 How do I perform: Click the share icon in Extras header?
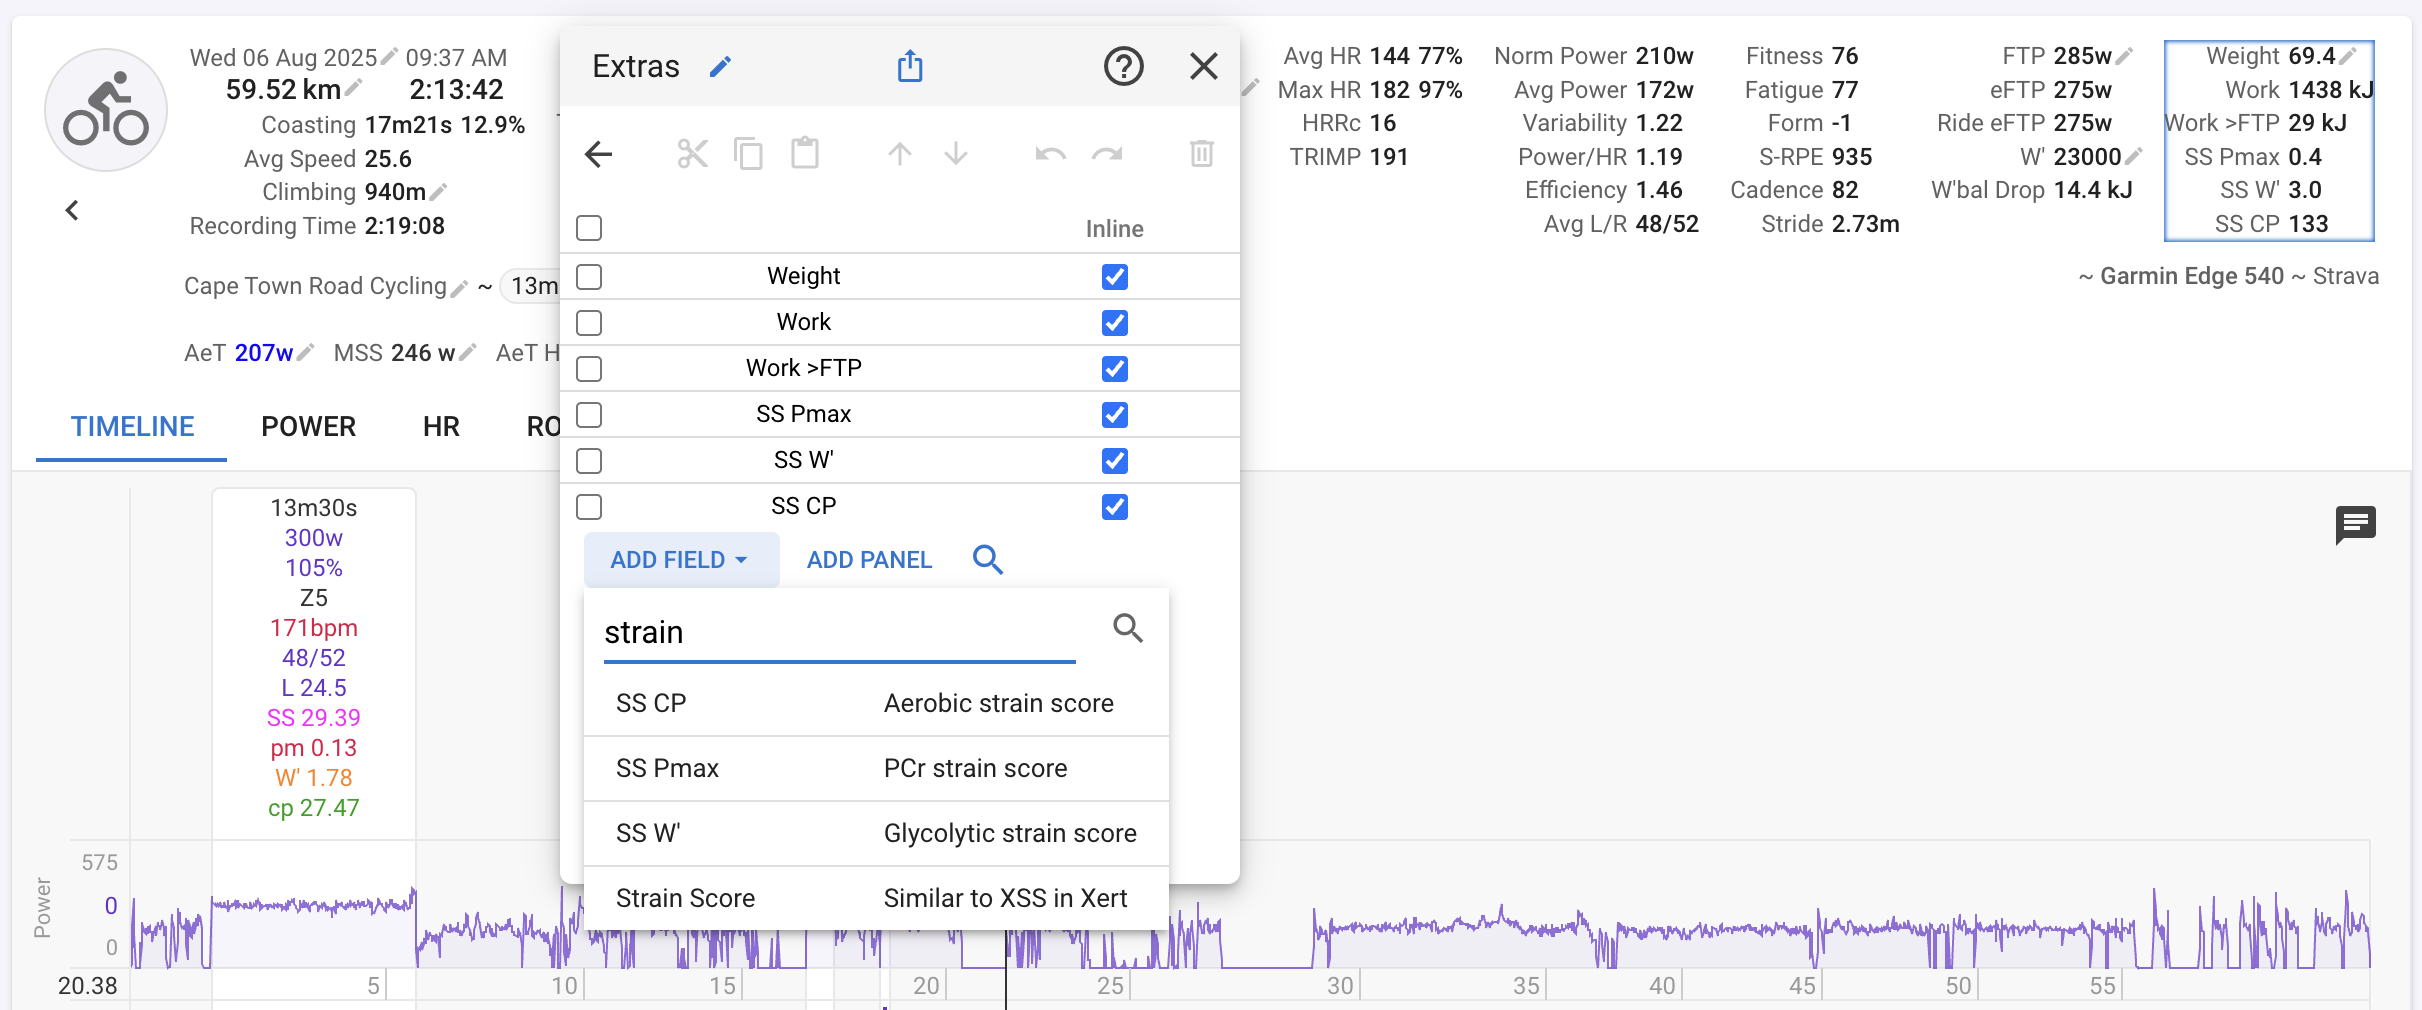[x=909, y=67]
